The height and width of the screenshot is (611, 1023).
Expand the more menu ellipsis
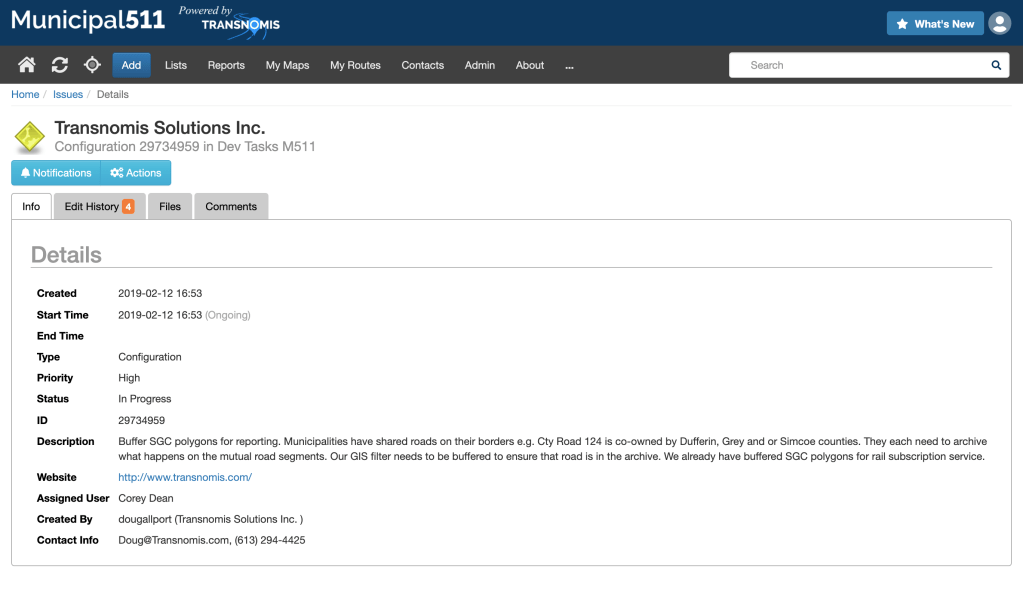click(x=569, y=65)
